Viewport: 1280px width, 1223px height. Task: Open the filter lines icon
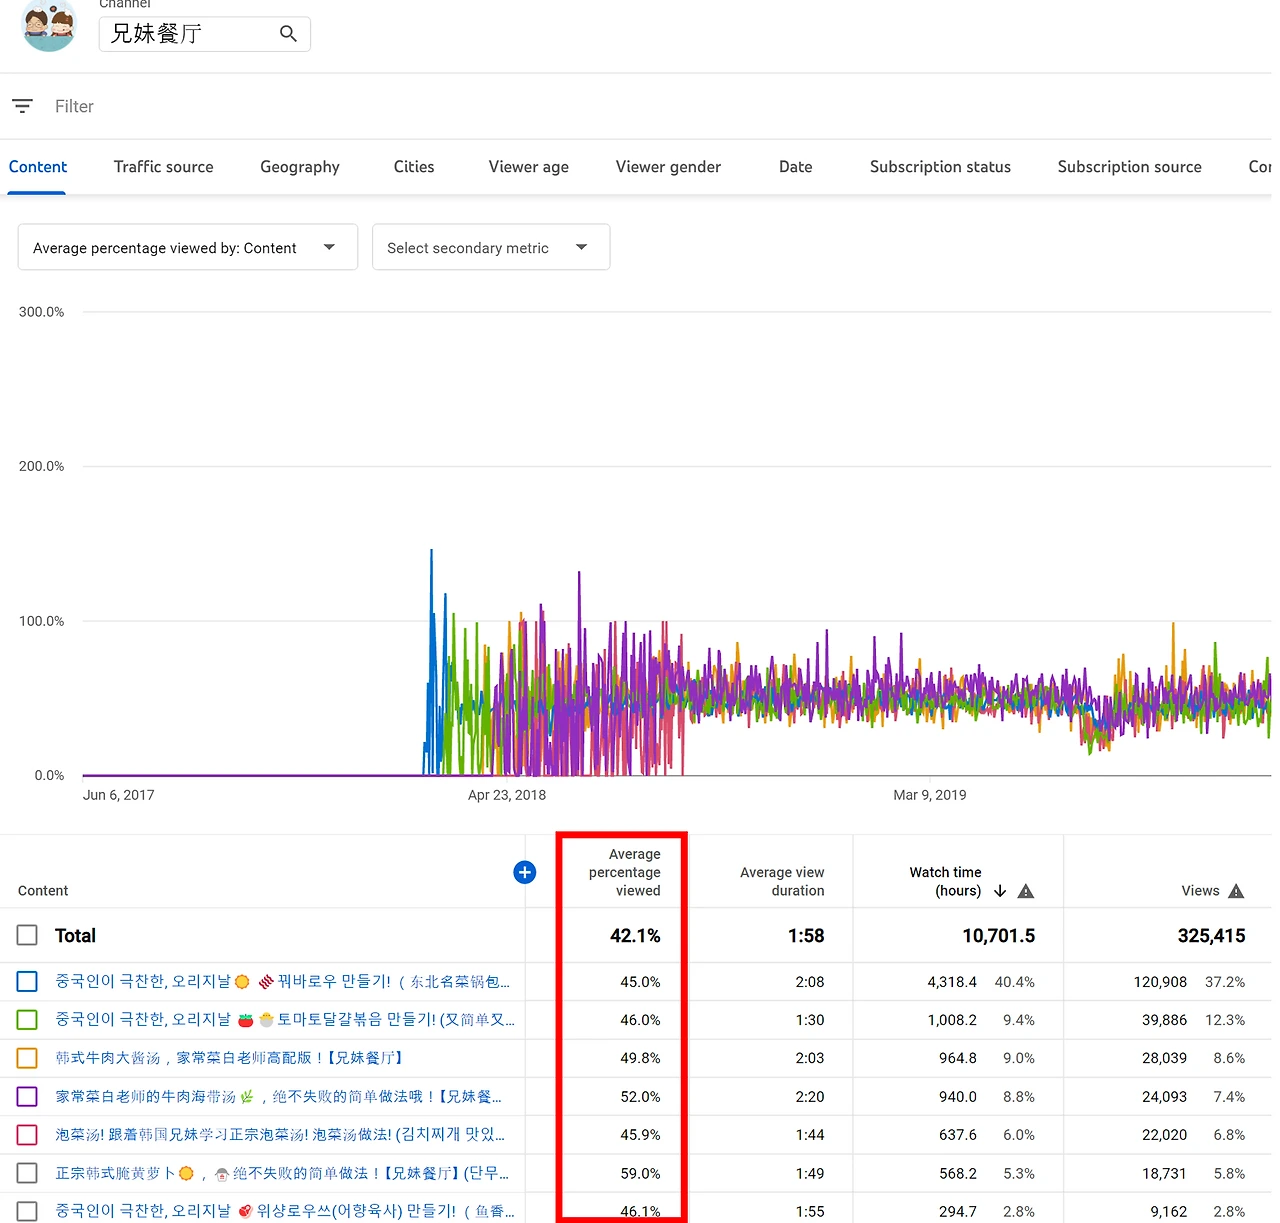point(22,106)
